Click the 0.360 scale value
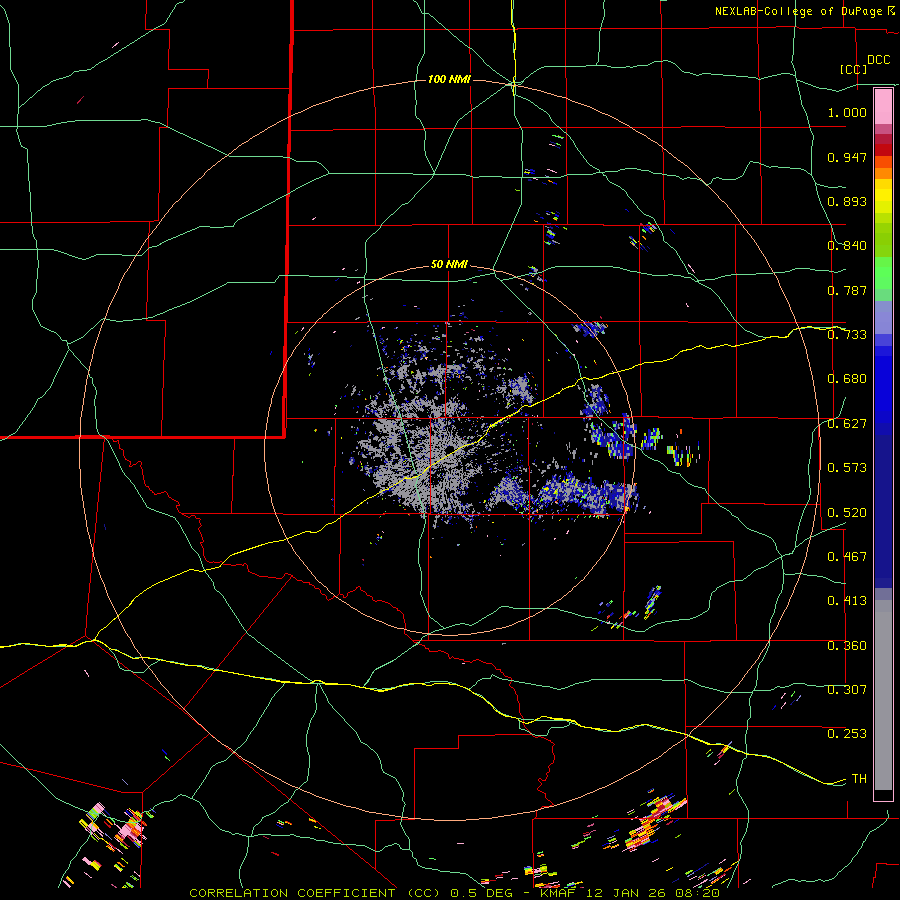 click(x=847, y=646)
